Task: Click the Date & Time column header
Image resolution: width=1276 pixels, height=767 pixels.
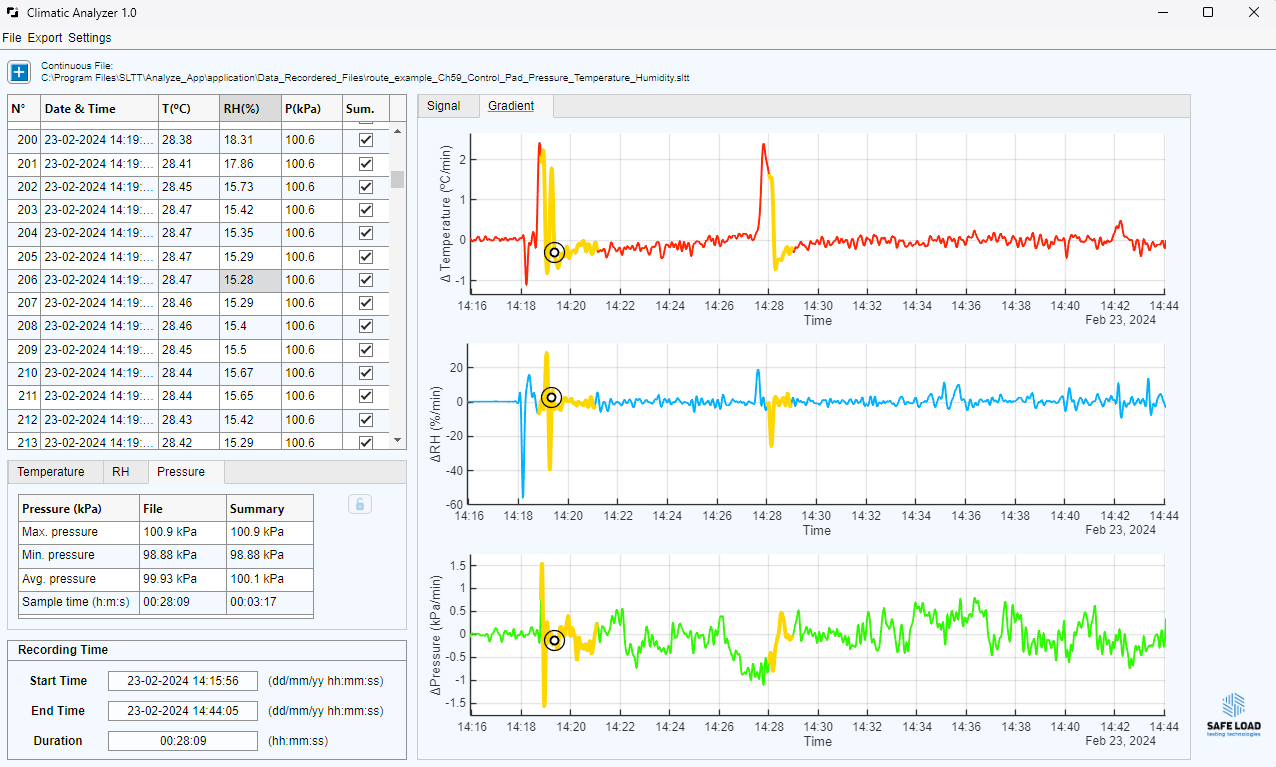Action: click(x=99, y=109)
